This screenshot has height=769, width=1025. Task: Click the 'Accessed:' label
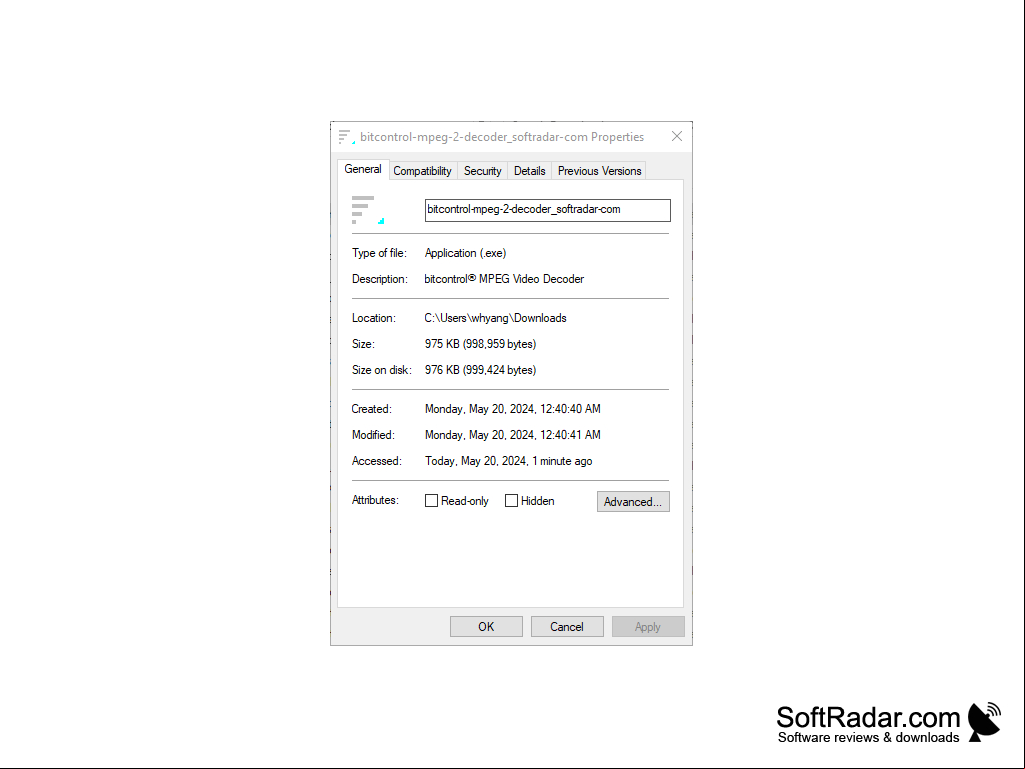tap(377, 461)
